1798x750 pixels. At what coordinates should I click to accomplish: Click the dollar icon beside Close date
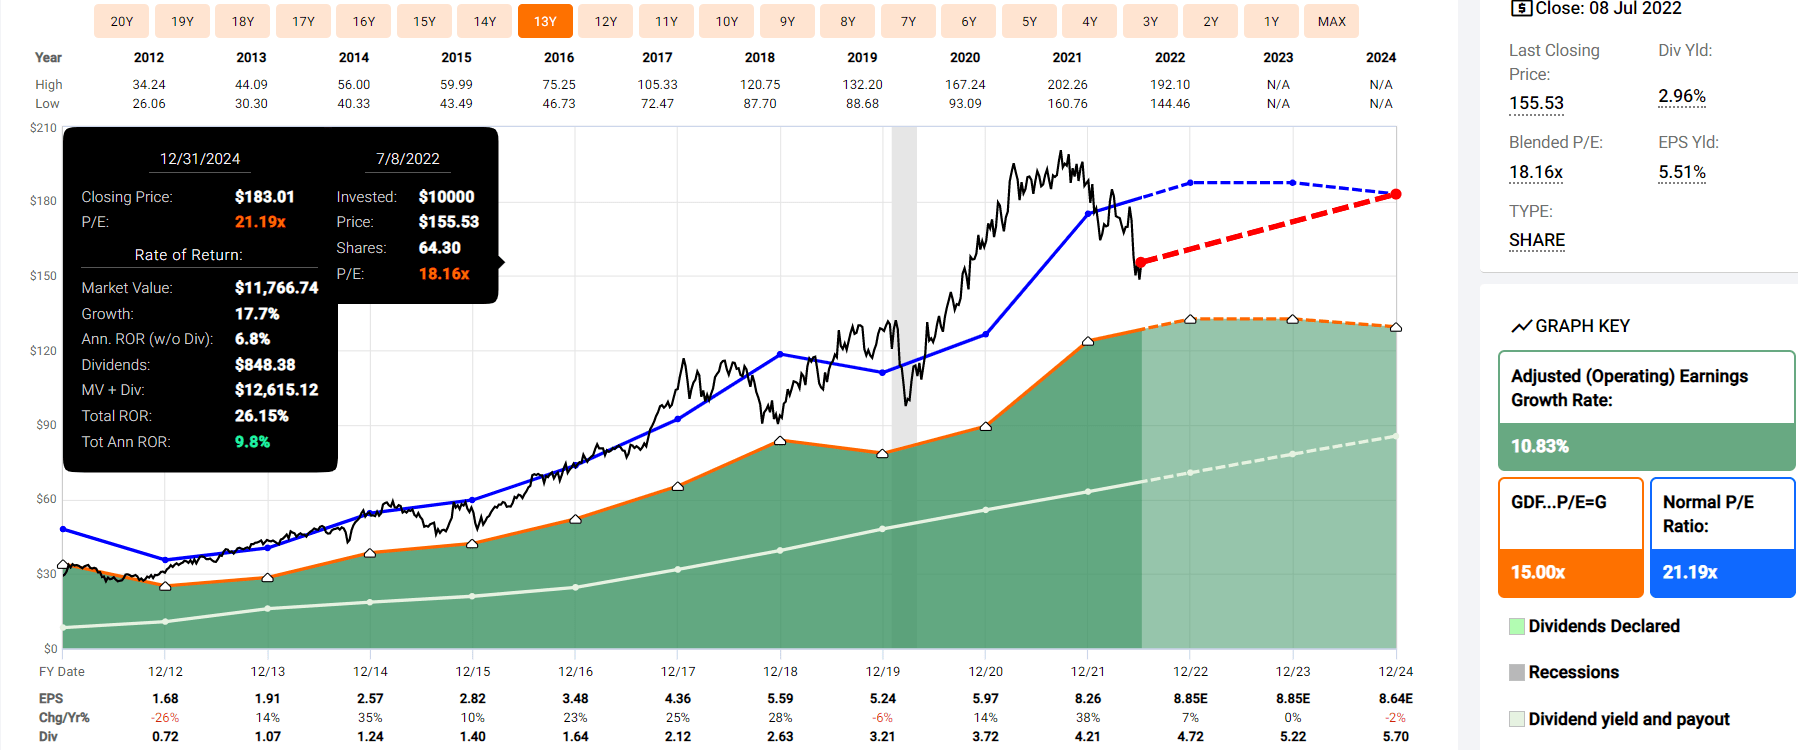pyautogui.click(x=1521, y=8)
